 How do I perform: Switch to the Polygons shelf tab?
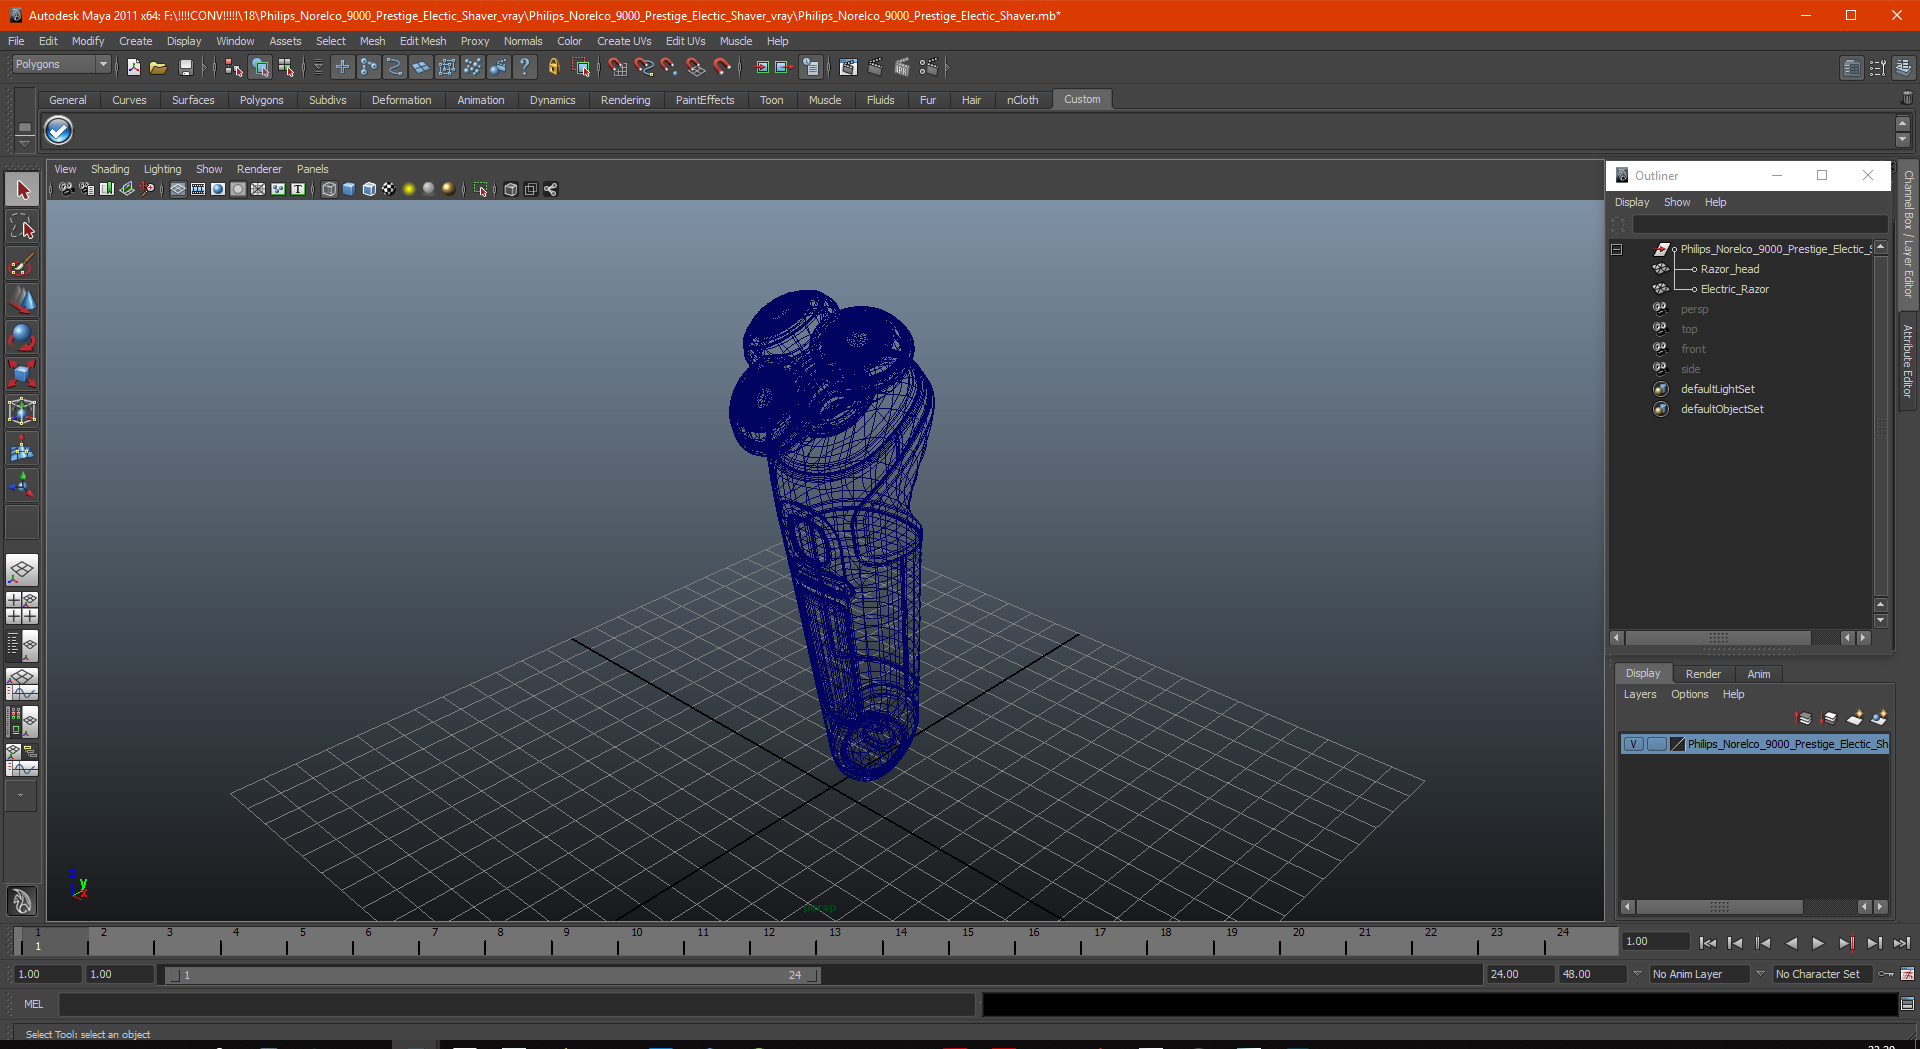pos(261,100)
